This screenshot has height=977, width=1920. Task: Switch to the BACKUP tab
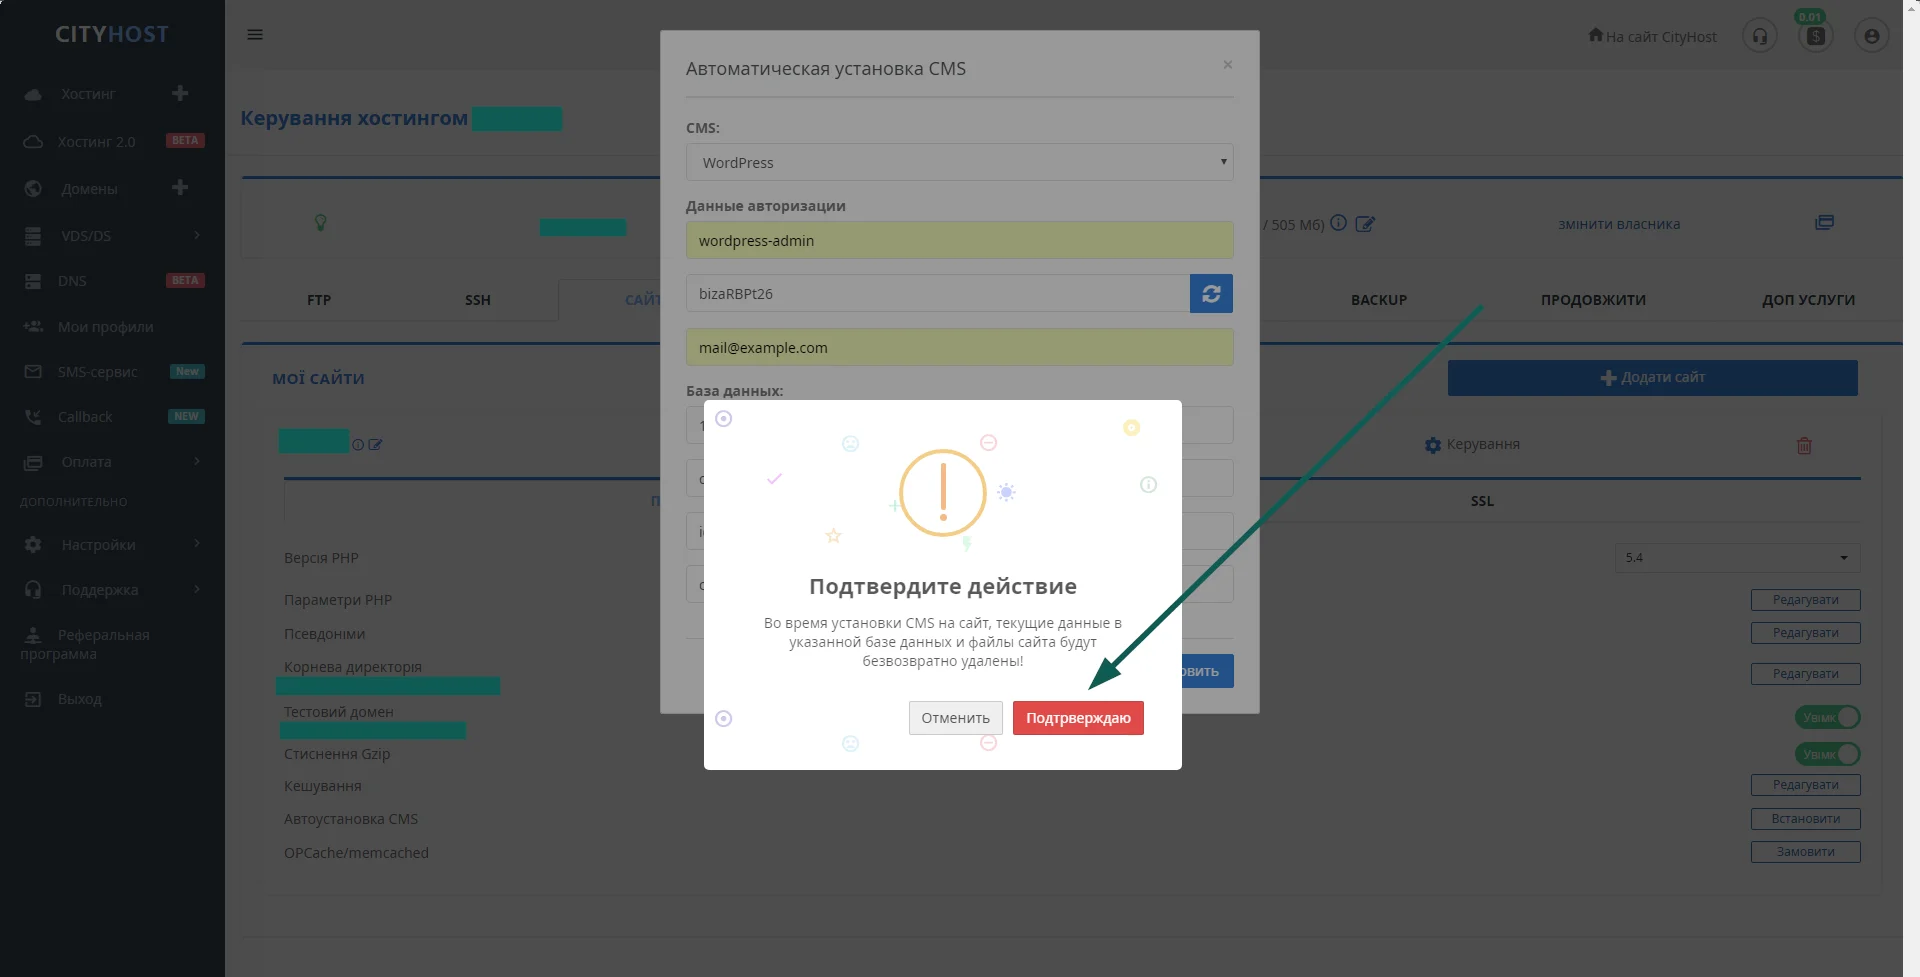coord(1379,300)
